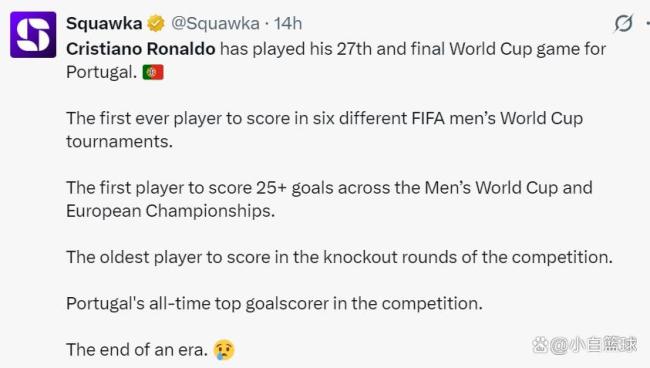Click the Portugal flag emoji

(153, 72)
